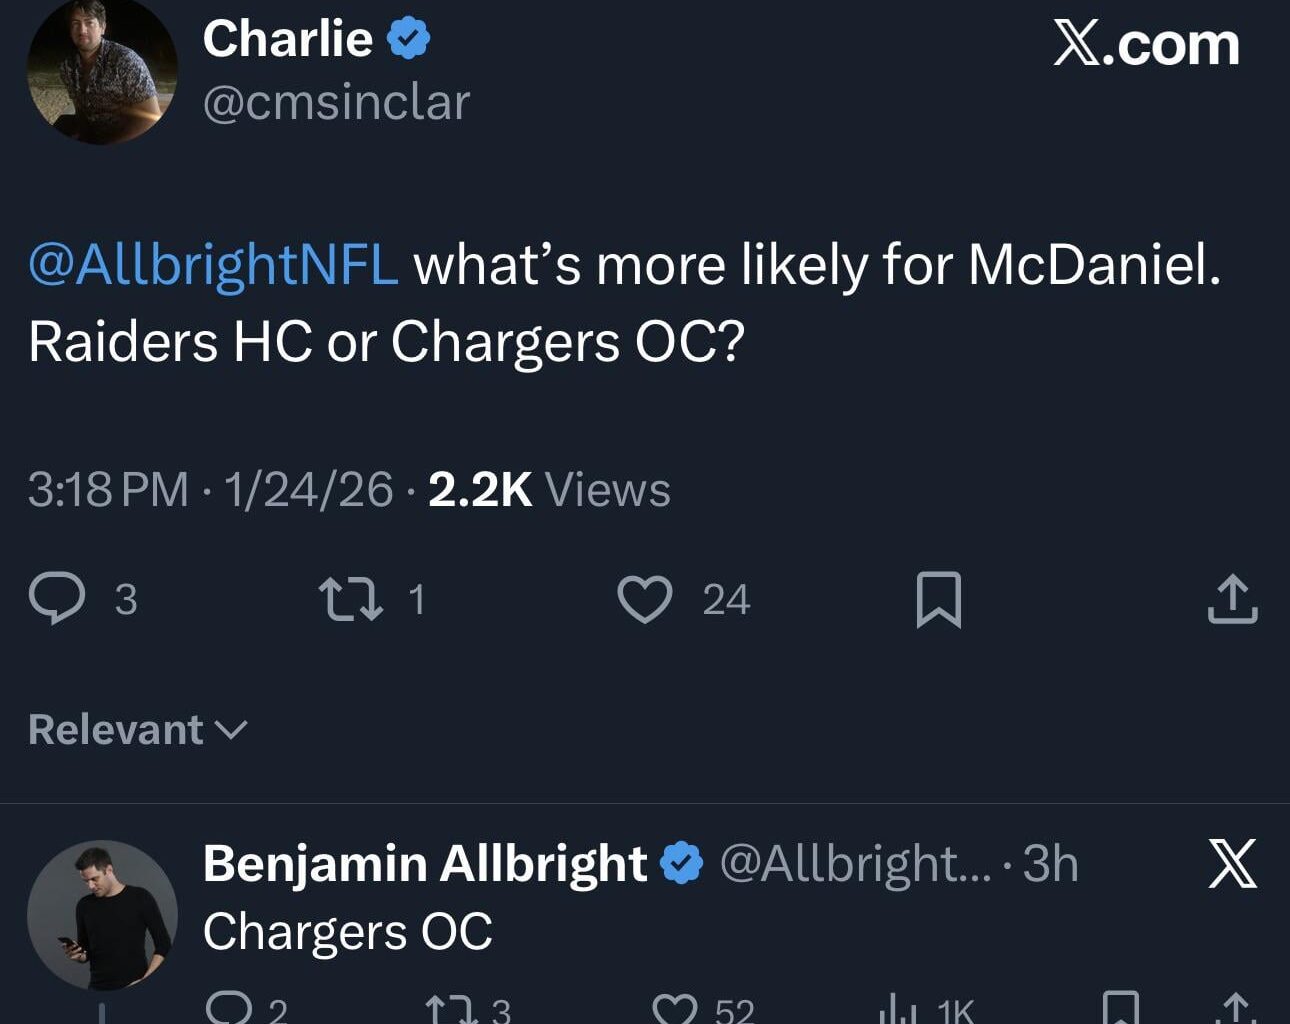
Task: Like Charlie's tweet
Action: [646, 598]
